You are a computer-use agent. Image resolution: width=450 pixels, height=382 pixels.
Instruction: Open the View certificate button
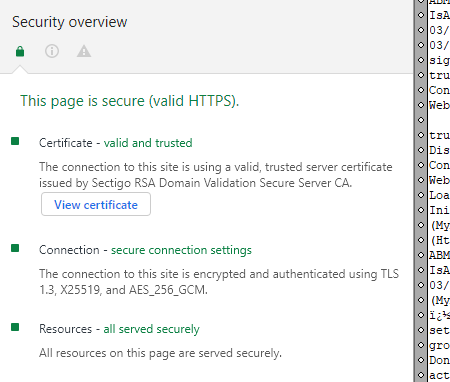coord(96,204)
